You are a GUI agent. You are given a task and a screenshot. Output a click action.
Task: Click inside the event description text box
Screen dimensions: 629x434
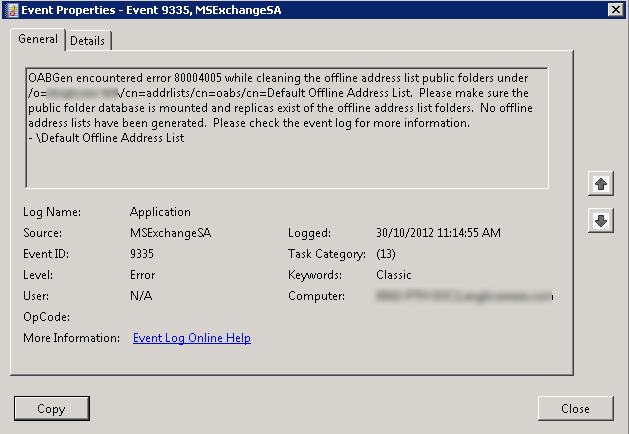[287, 128]
